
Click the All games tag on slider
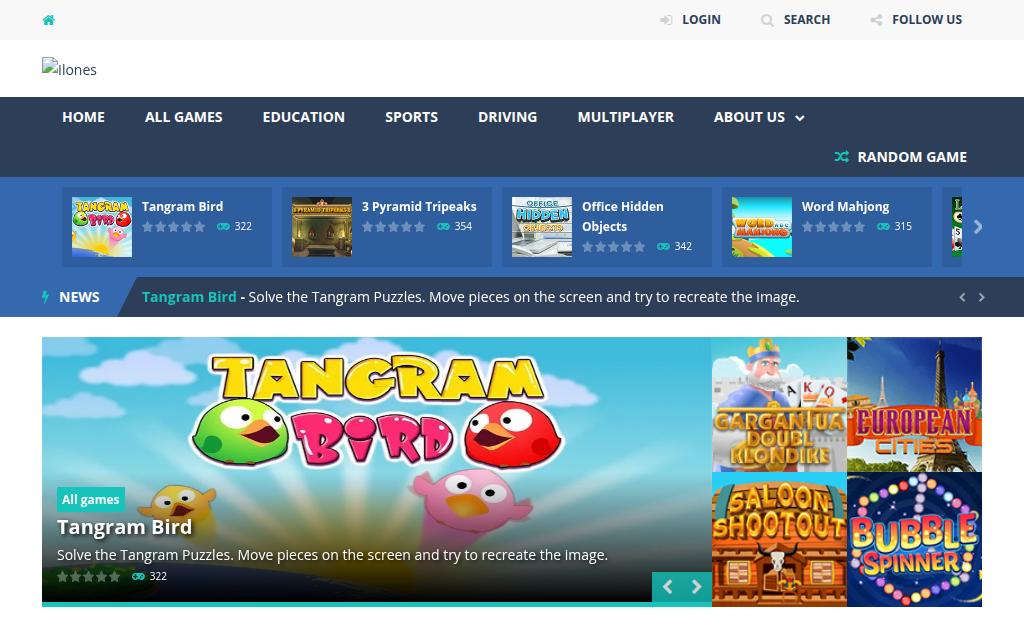click(91, 500)
